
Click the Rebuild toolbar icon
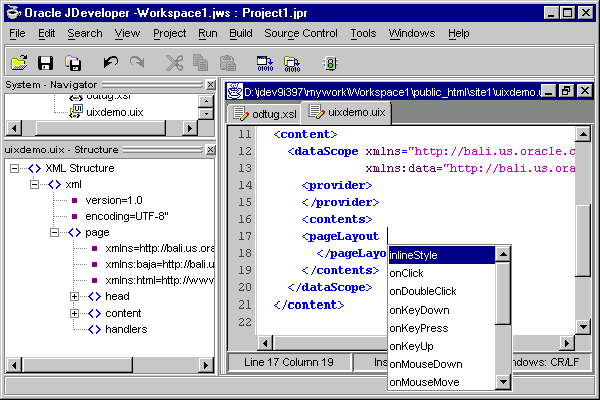[x=292, y=64]
